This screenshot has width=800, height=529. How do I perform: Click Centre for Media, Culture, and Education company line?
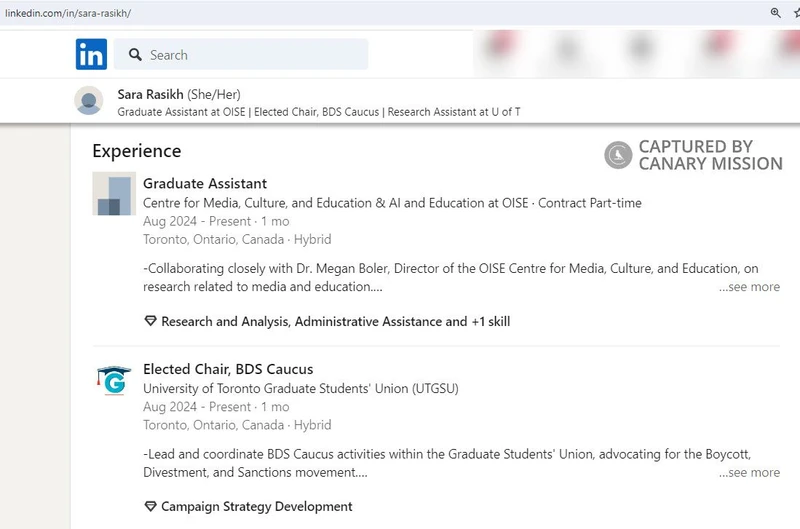click(392, 203)
